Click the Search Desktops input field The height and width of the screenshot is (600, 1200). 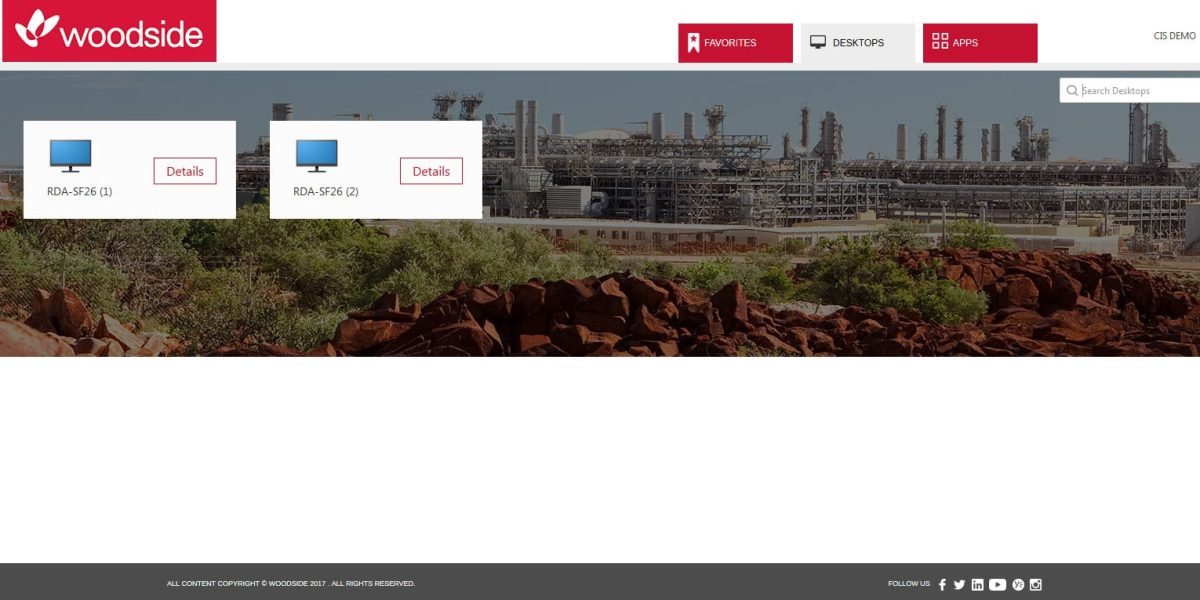click(1130, 90)
